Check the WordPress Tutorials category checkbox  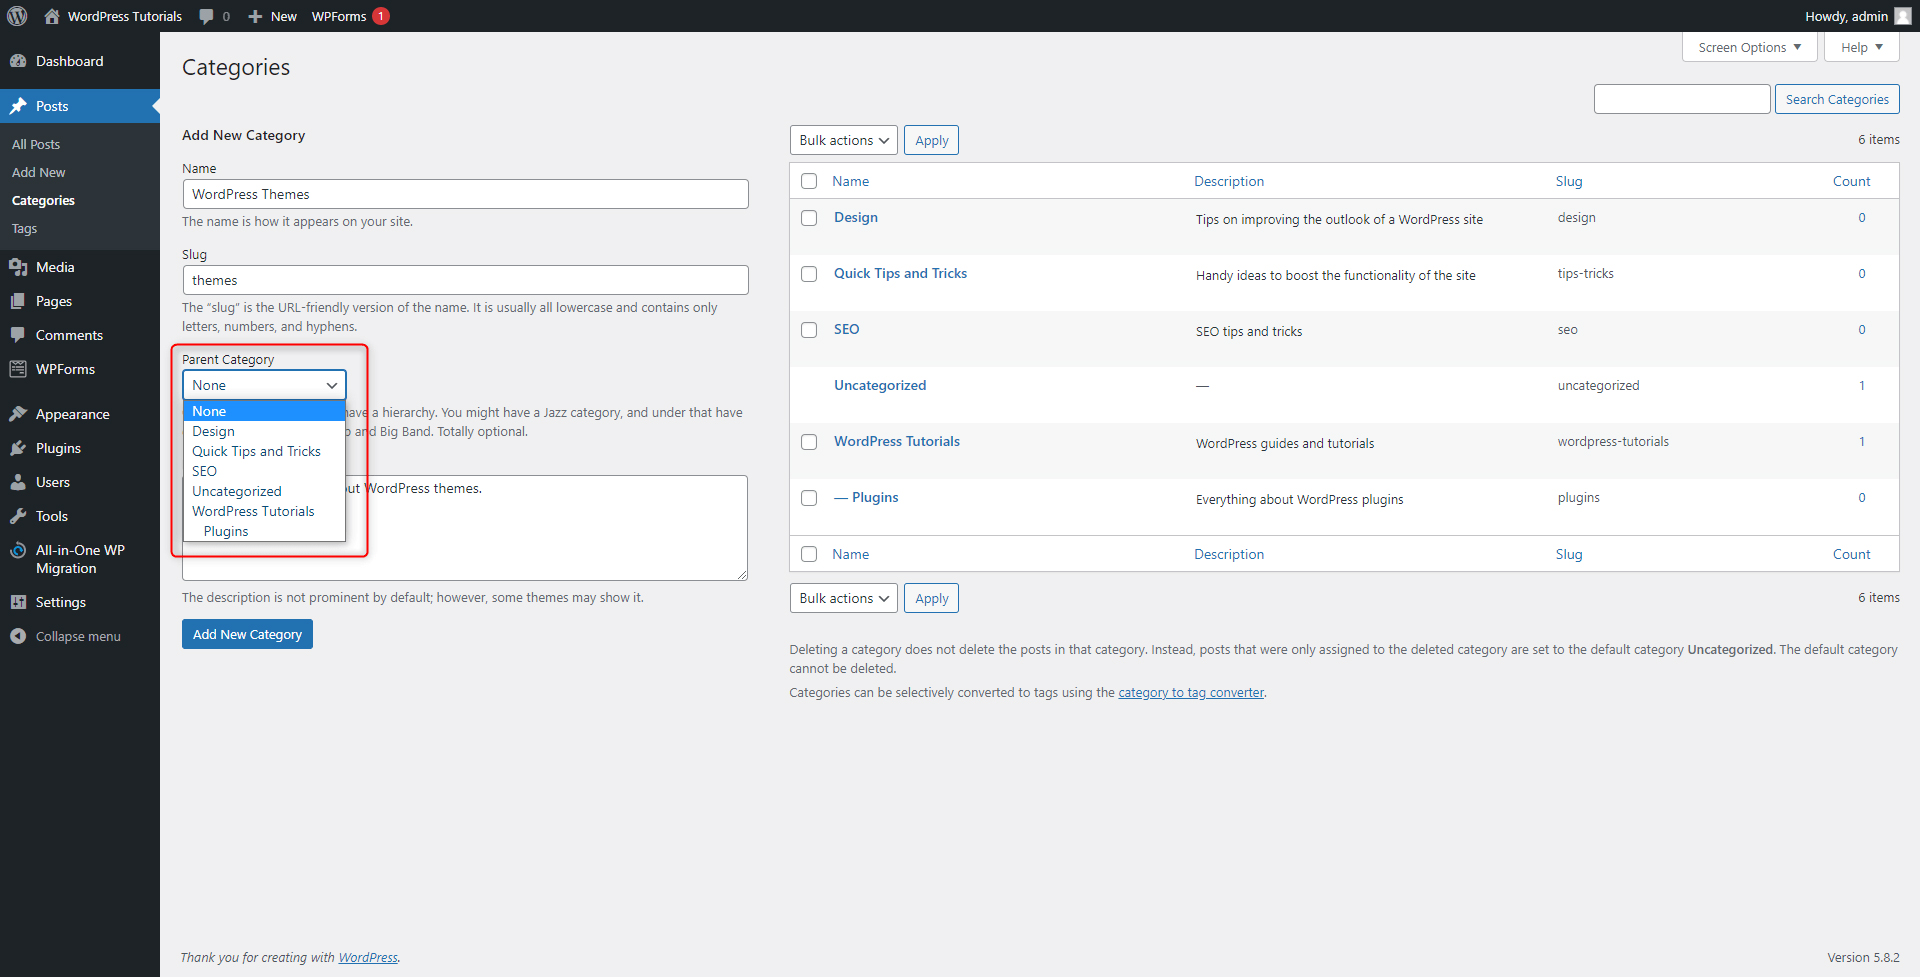point(809,442)
